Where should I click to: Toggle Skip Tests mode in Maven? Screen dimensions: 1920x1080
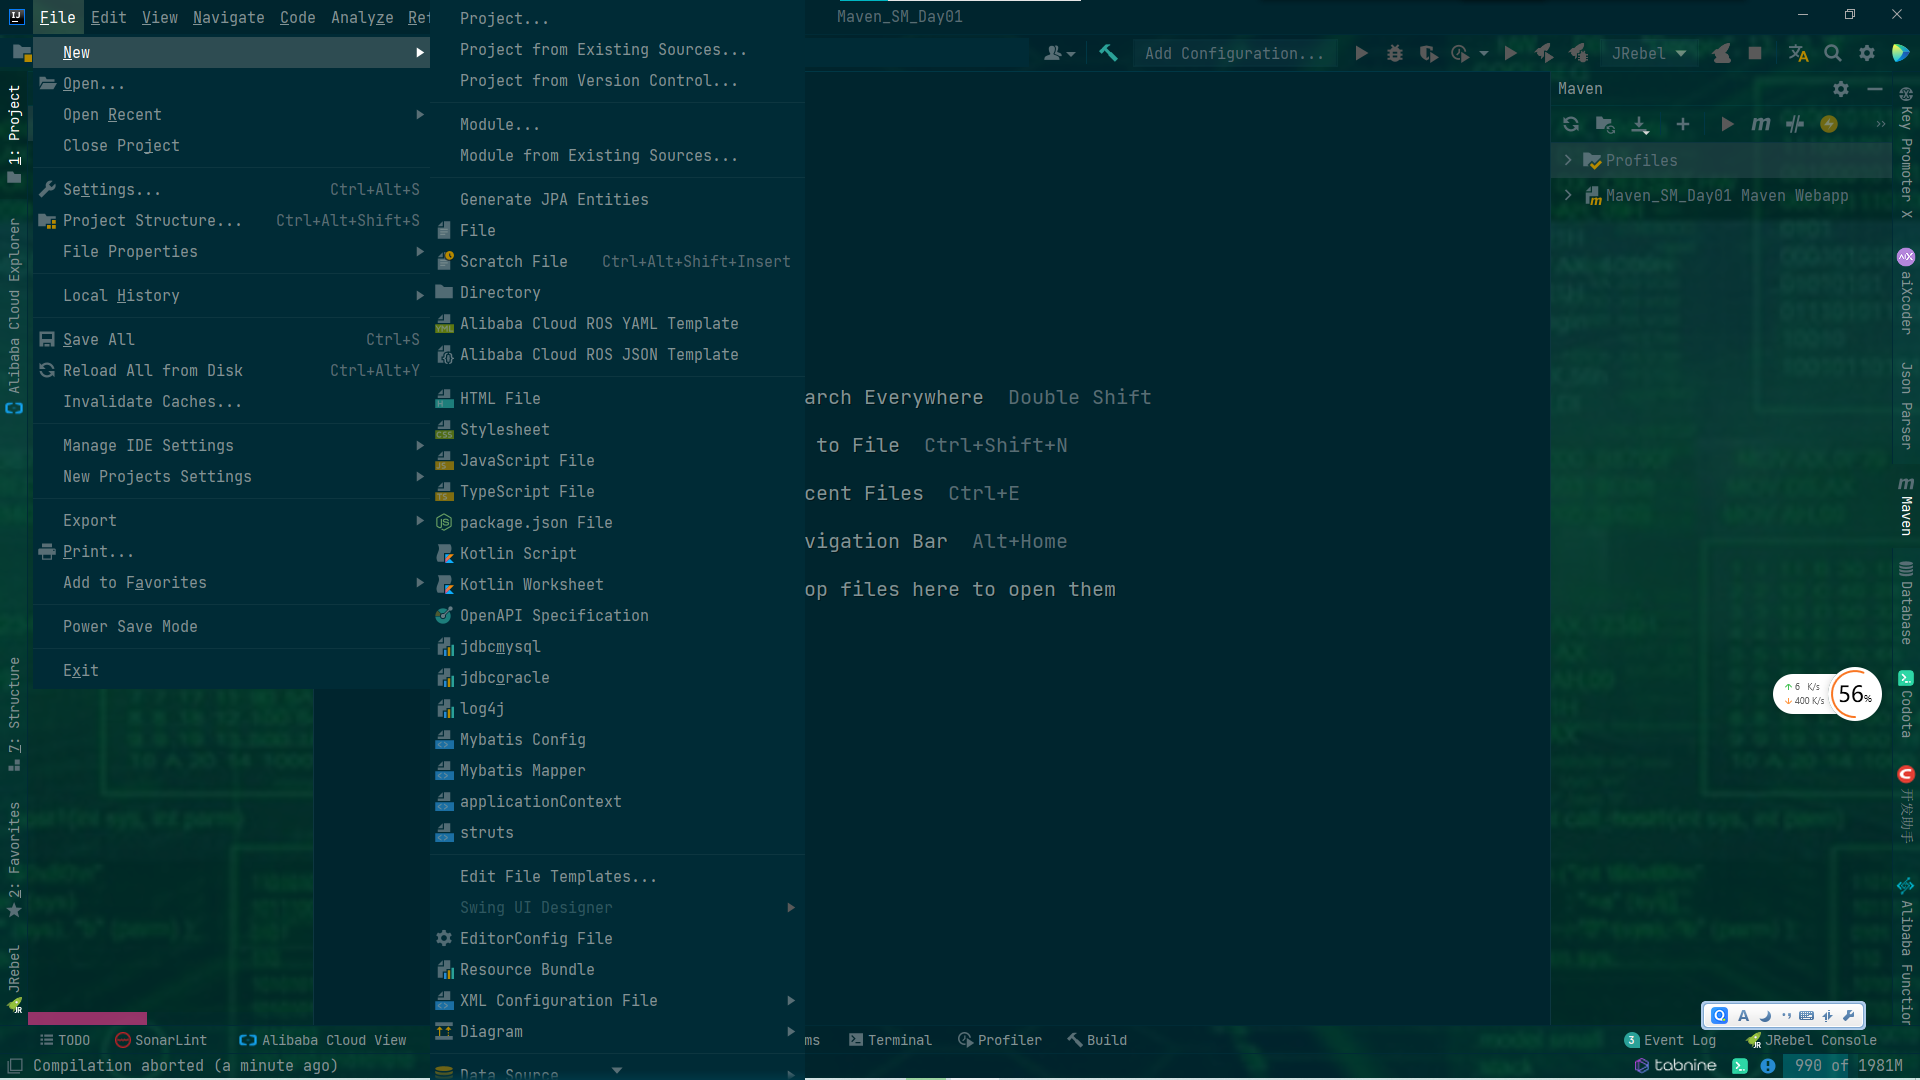coord(1829,124)
